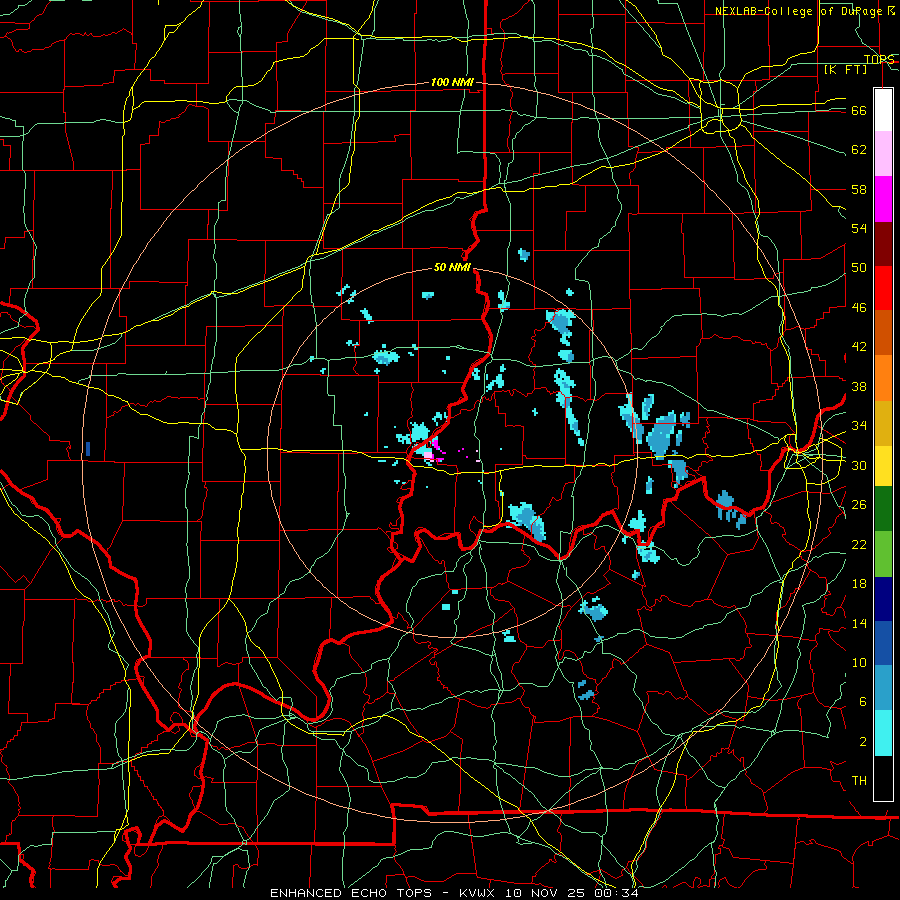Click the TOPS legend title
Image resolution: width=900 pixels, height=900 pixels.
[879, 59]
